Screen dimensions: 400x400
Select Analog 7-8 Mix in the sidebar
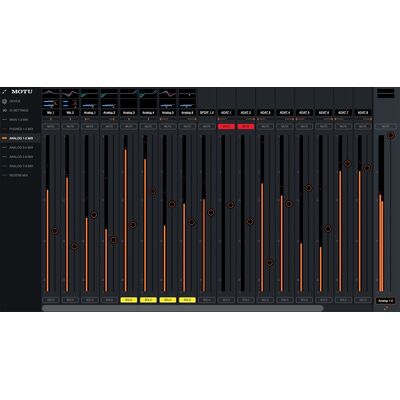pyautogui.click(x=21, y=166)
